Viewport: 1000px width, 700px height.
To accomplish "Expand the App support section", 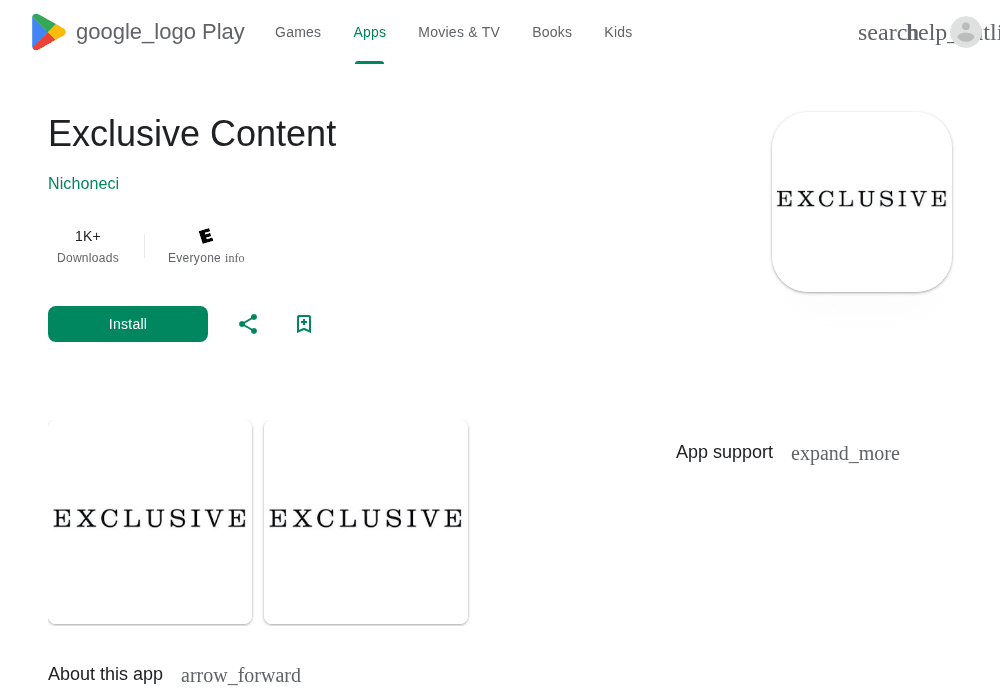I will pyautogui.click(x=845, y=453).
